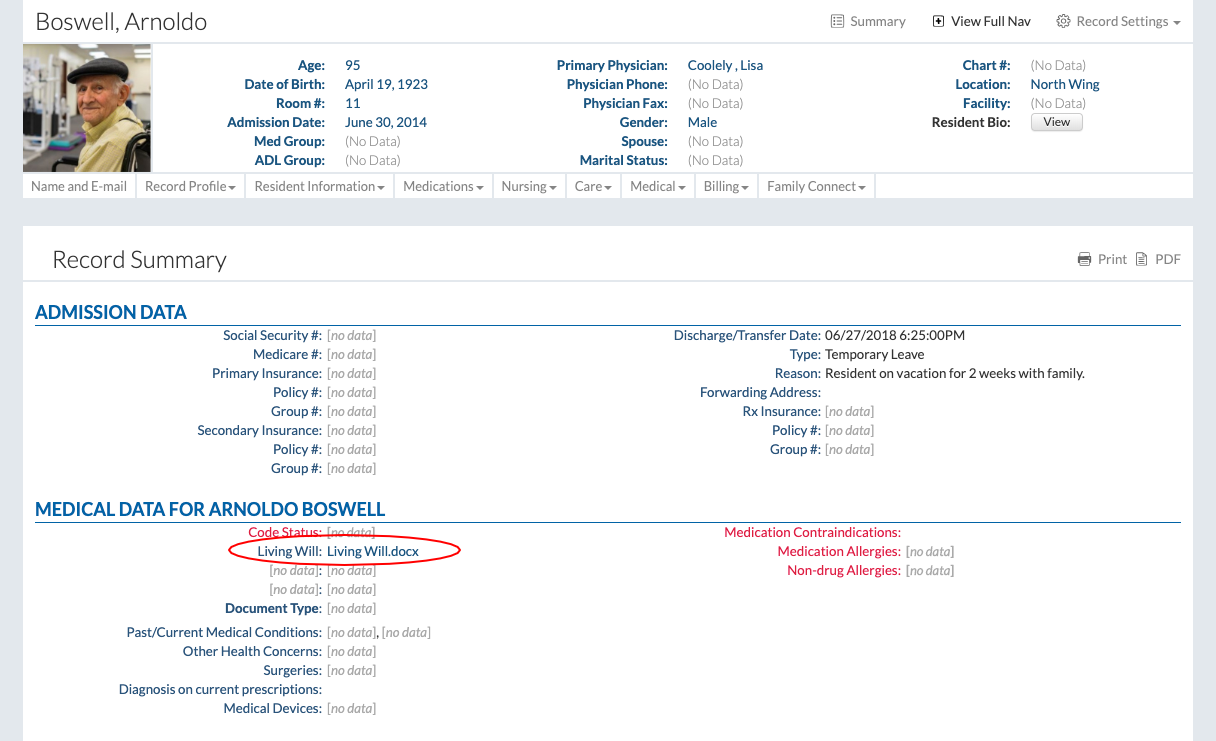Select the Name and E-mail tab
Image resolution: width=1216 pixels, height=741 pixels.
79,186
